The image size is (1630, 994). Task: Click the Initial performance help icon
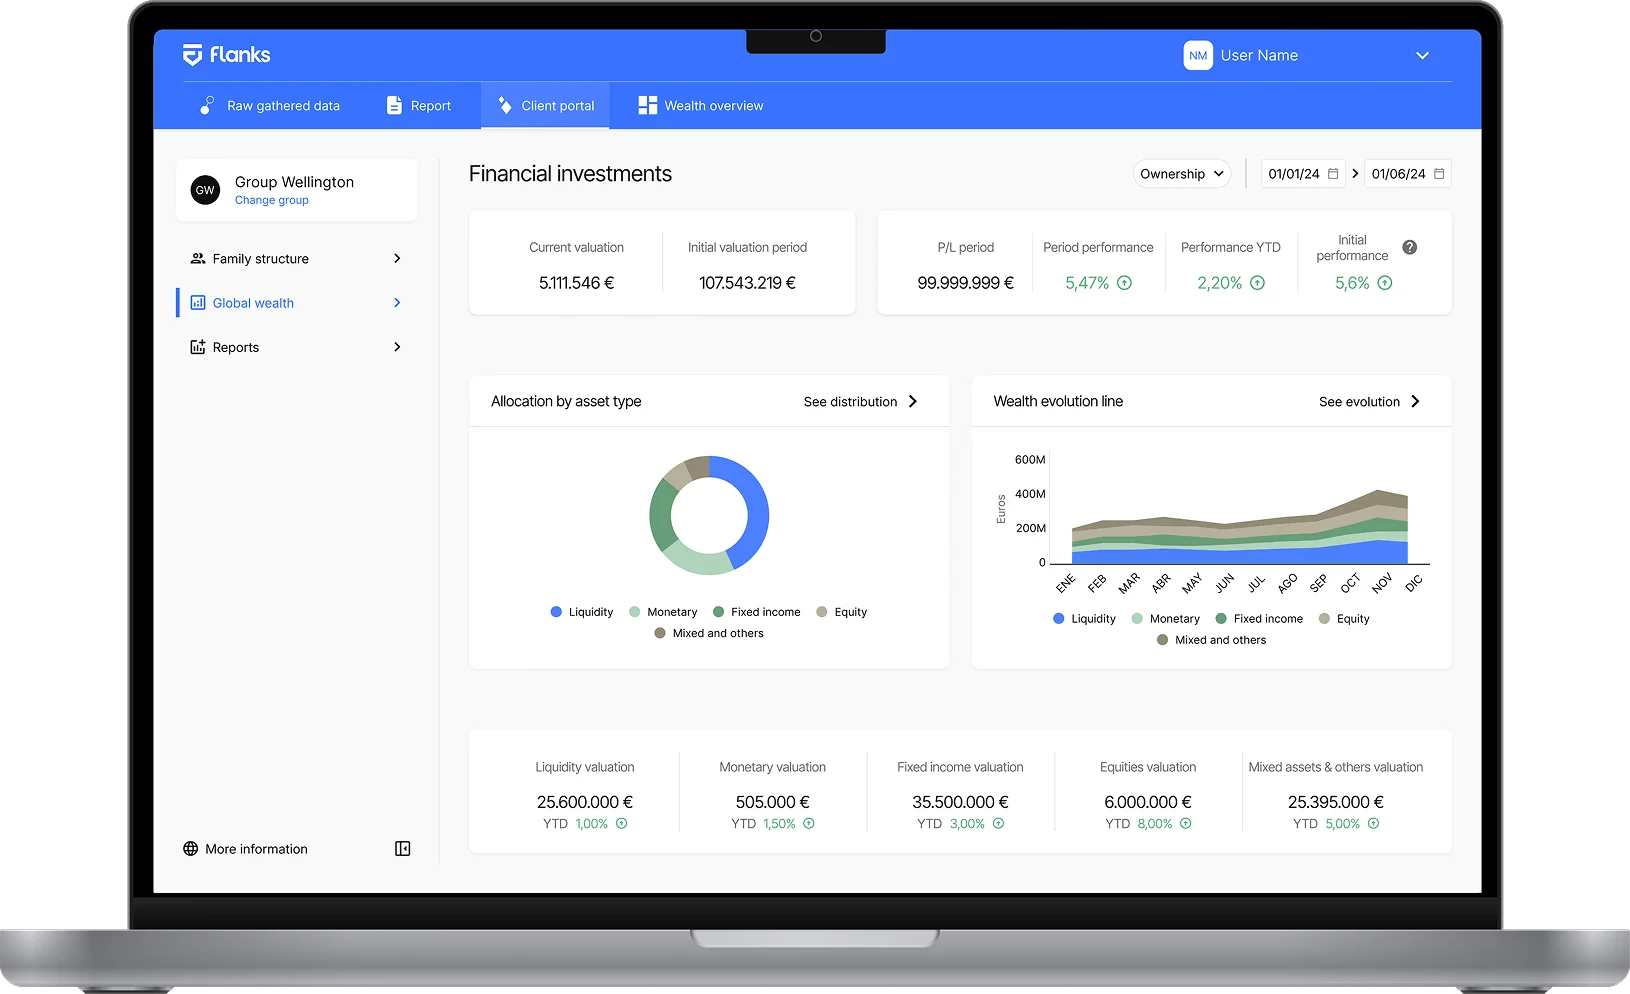(x=1409, y=246)
